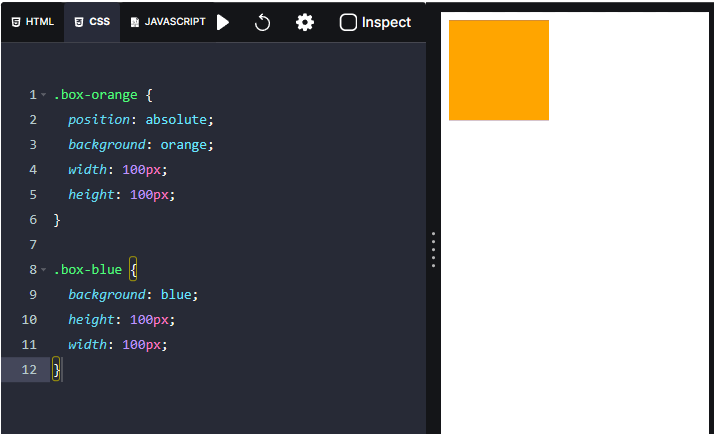714x434 pixels.
Task: Select the CSS tab
Action: coord(92,22)
